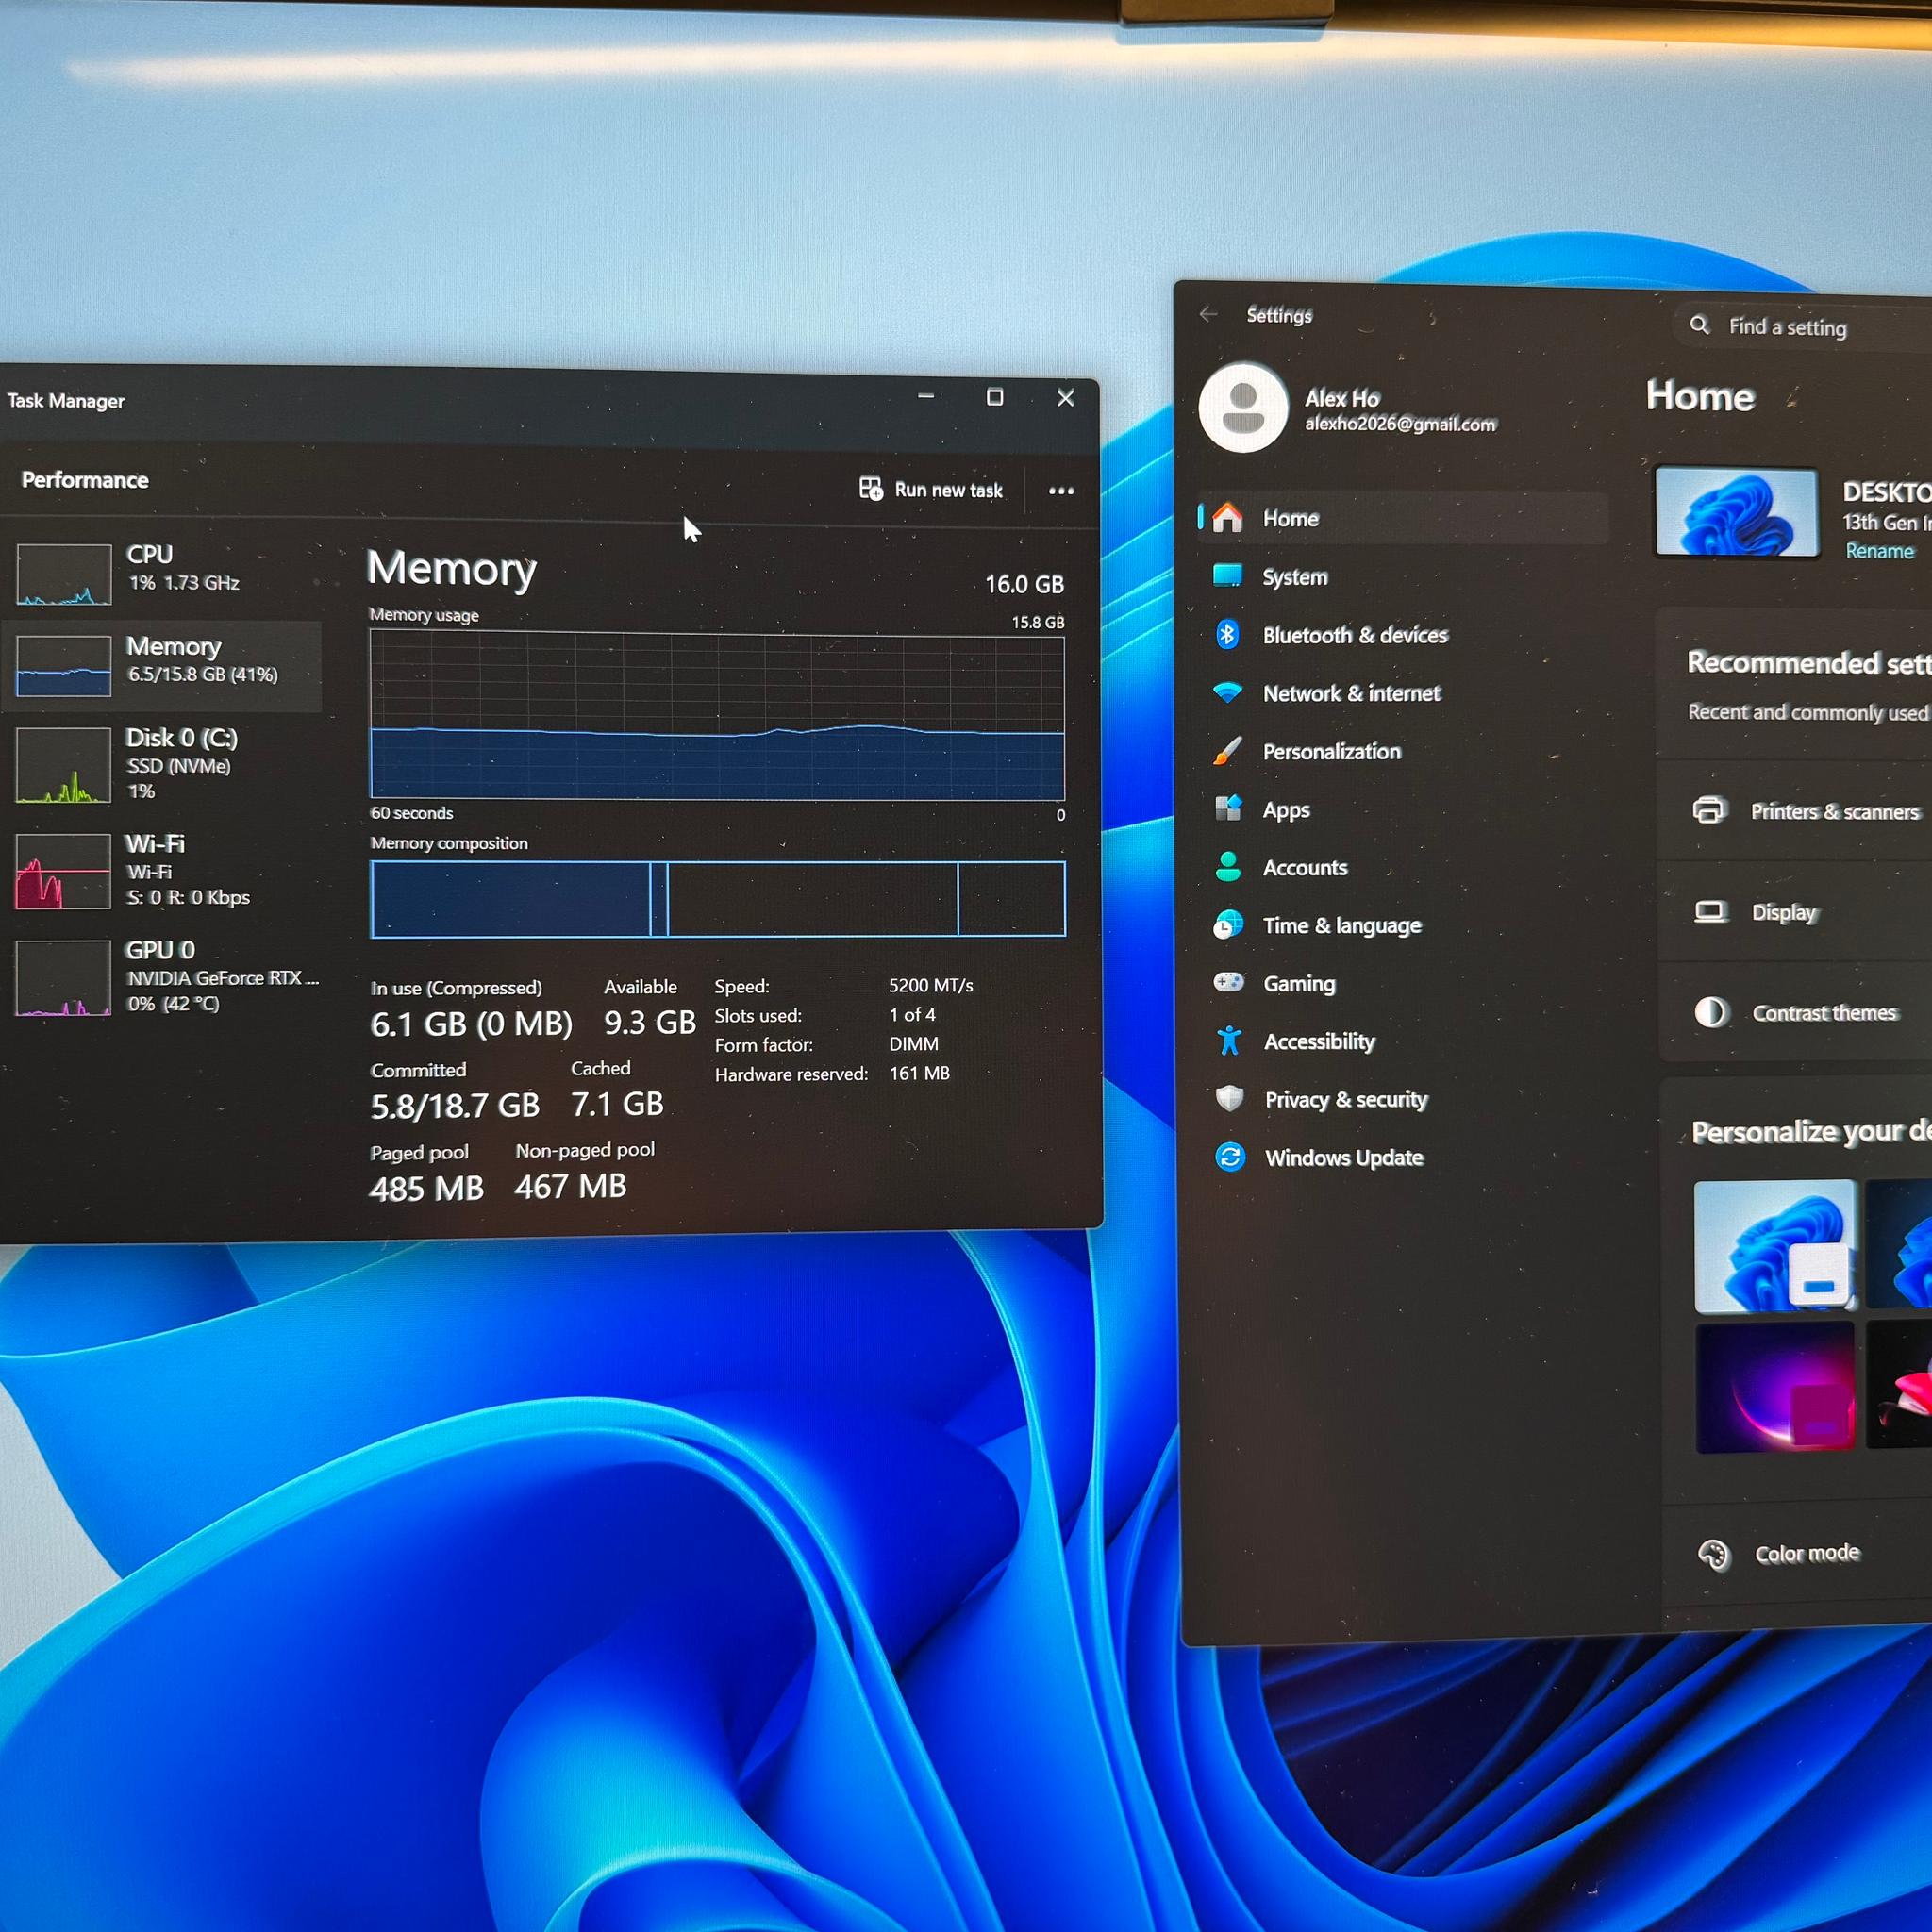This screenshot has height=1932, width=1932.
Task: Click the desktop wallpaper device thumbnail
Action: 1736,511
